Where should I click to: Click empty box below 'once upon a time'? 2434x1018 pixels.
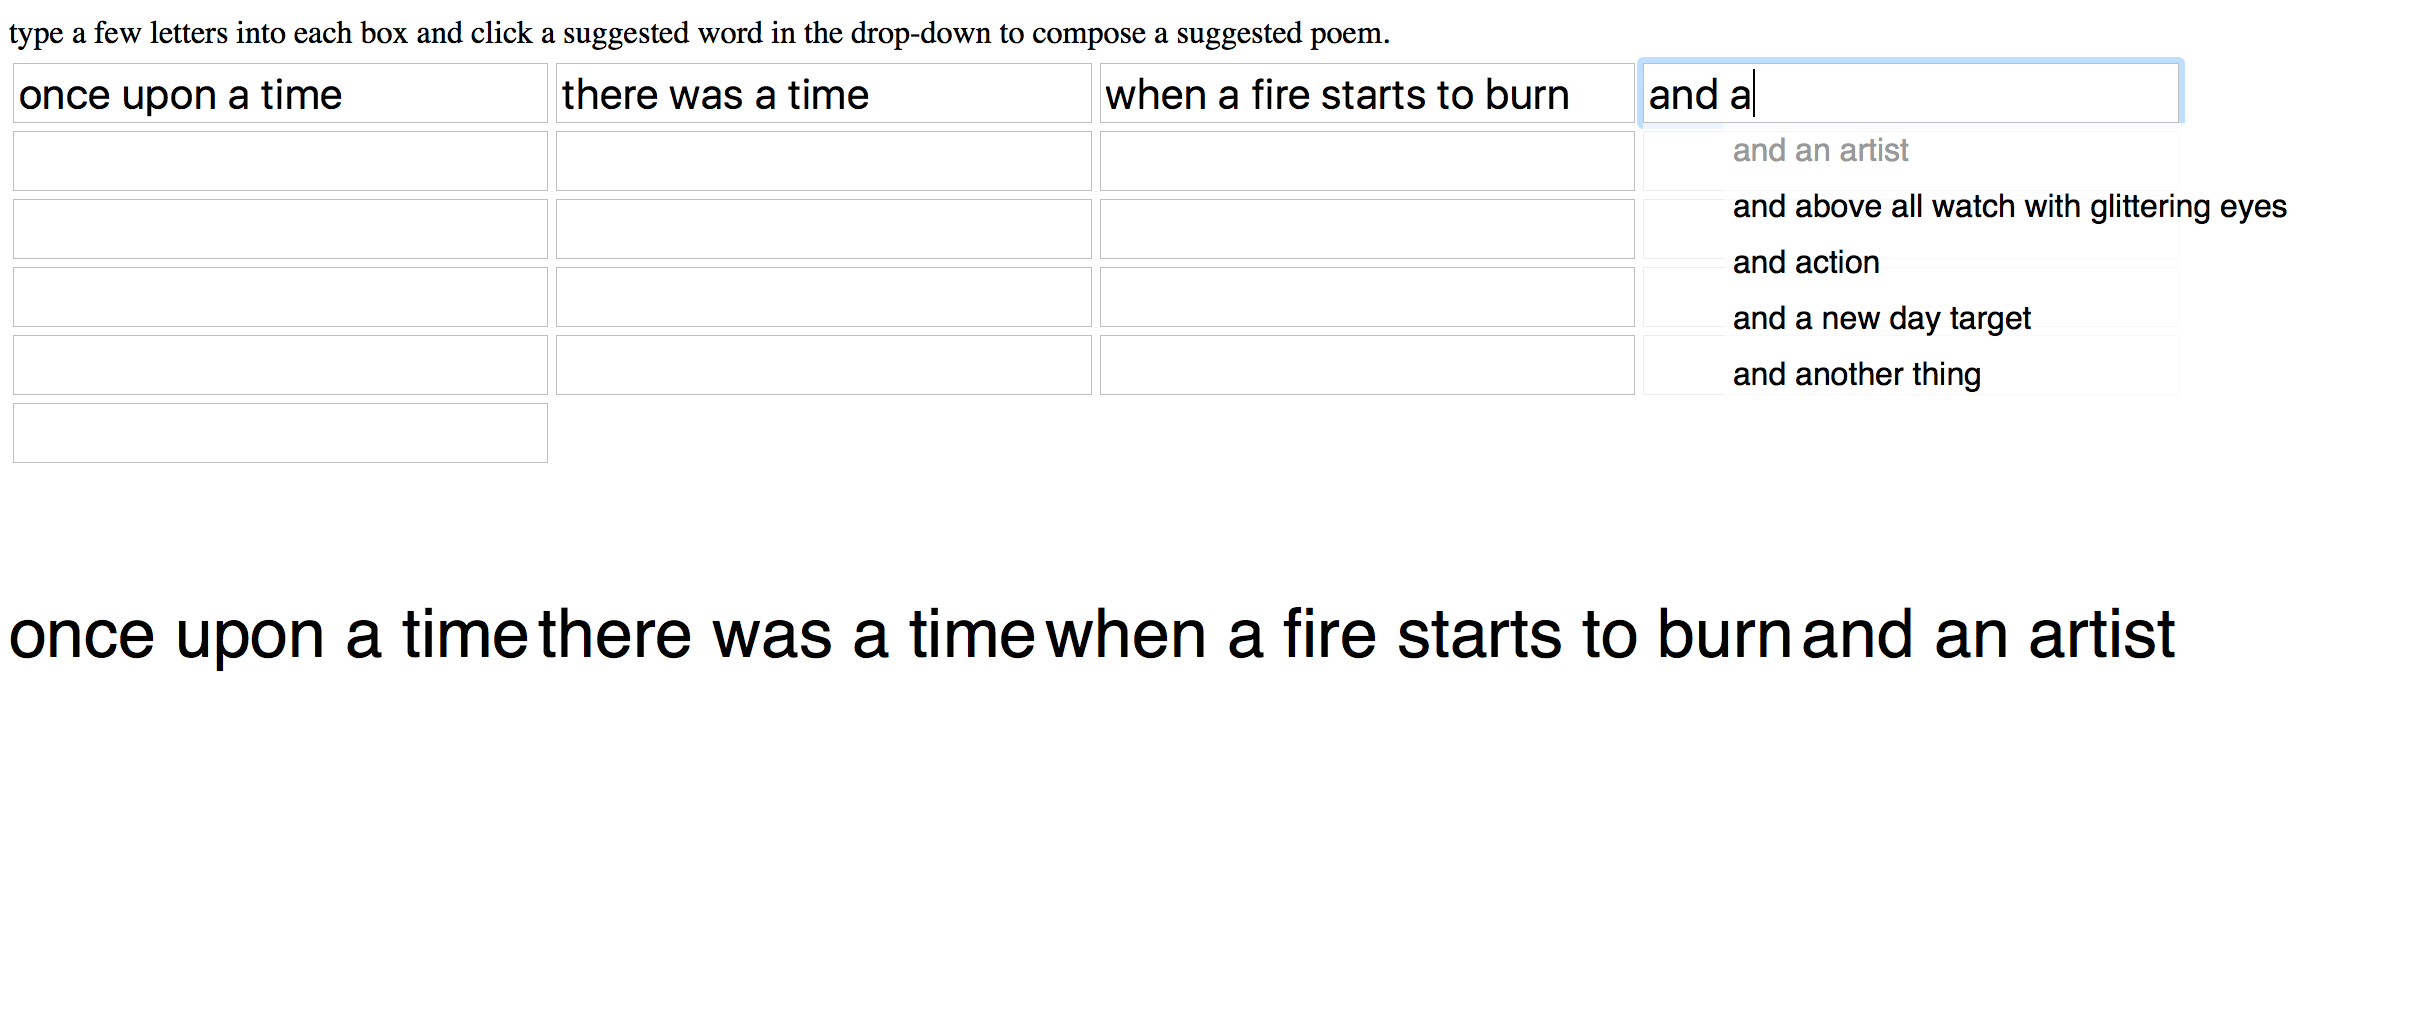[280, 161]
